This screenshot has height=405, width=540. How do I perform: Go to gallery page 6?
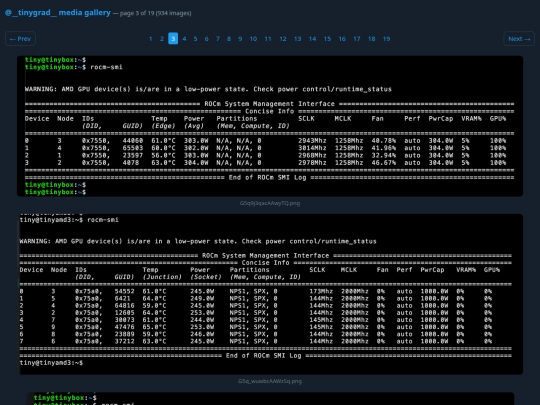click(x=206, y=39)
